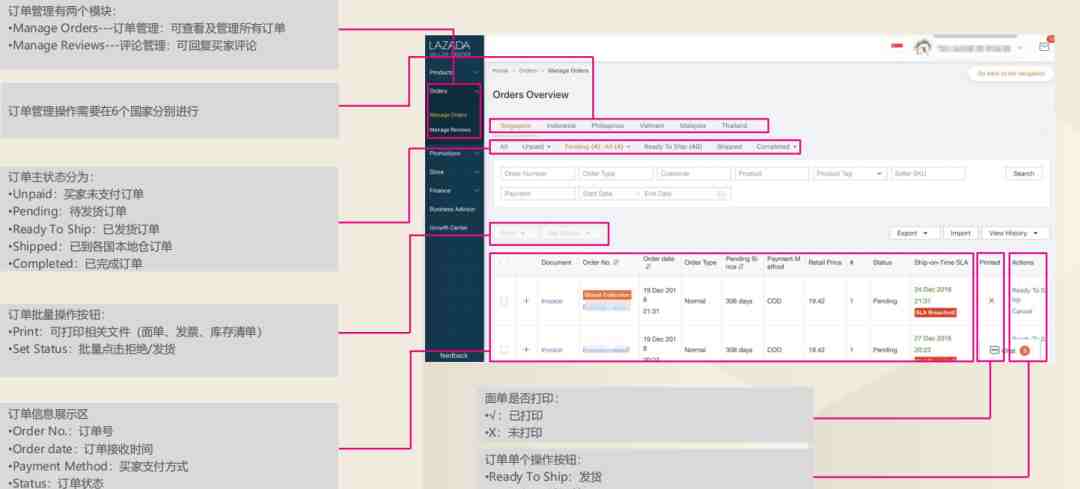
Task: Click the seller profile avatar icon
Action: (922, 48)
